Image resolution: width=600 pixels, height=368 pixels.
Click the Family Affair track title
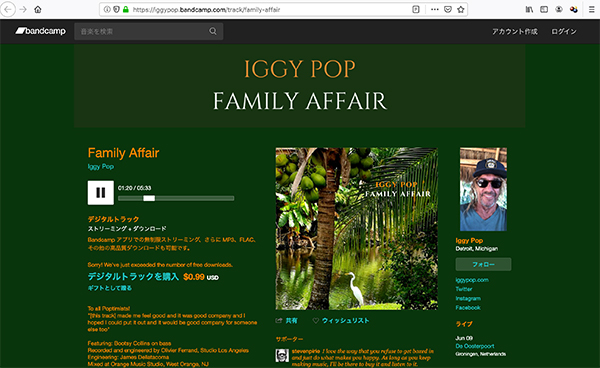pos(123,153)
